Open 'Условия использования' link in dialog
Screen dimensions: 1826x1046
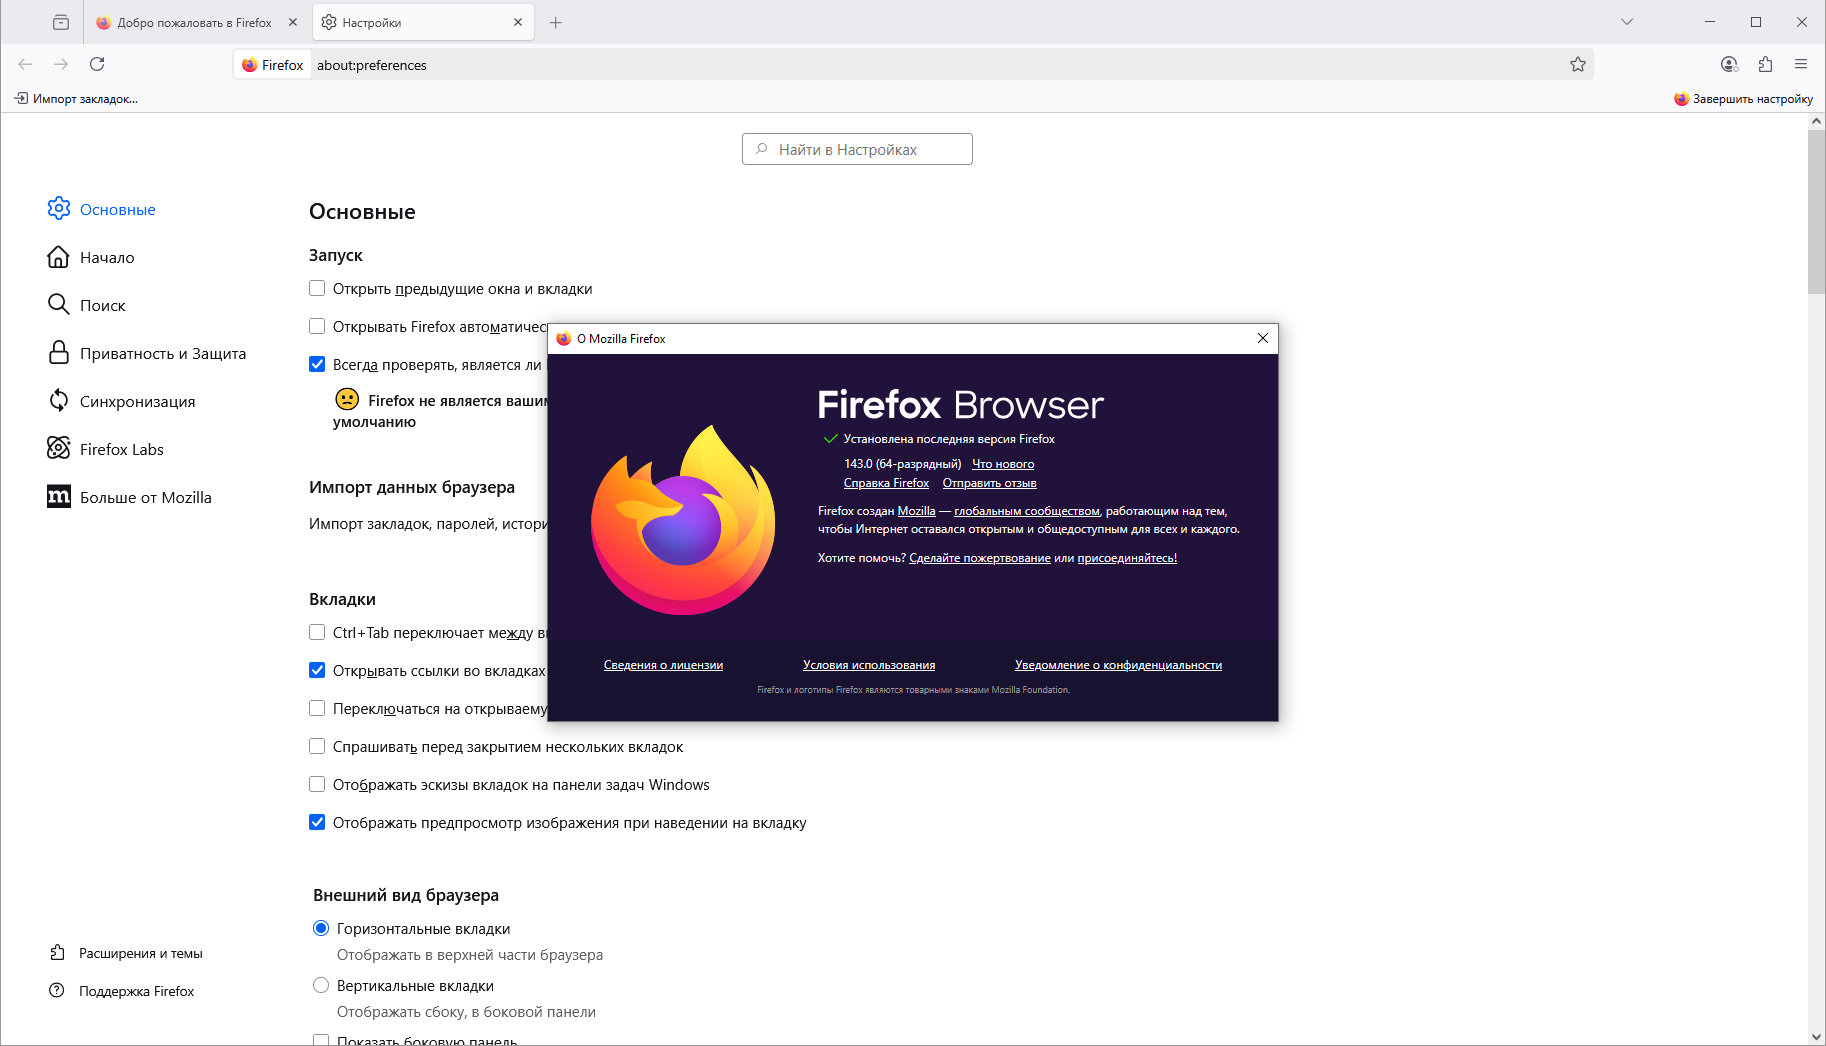click(869, 665)
